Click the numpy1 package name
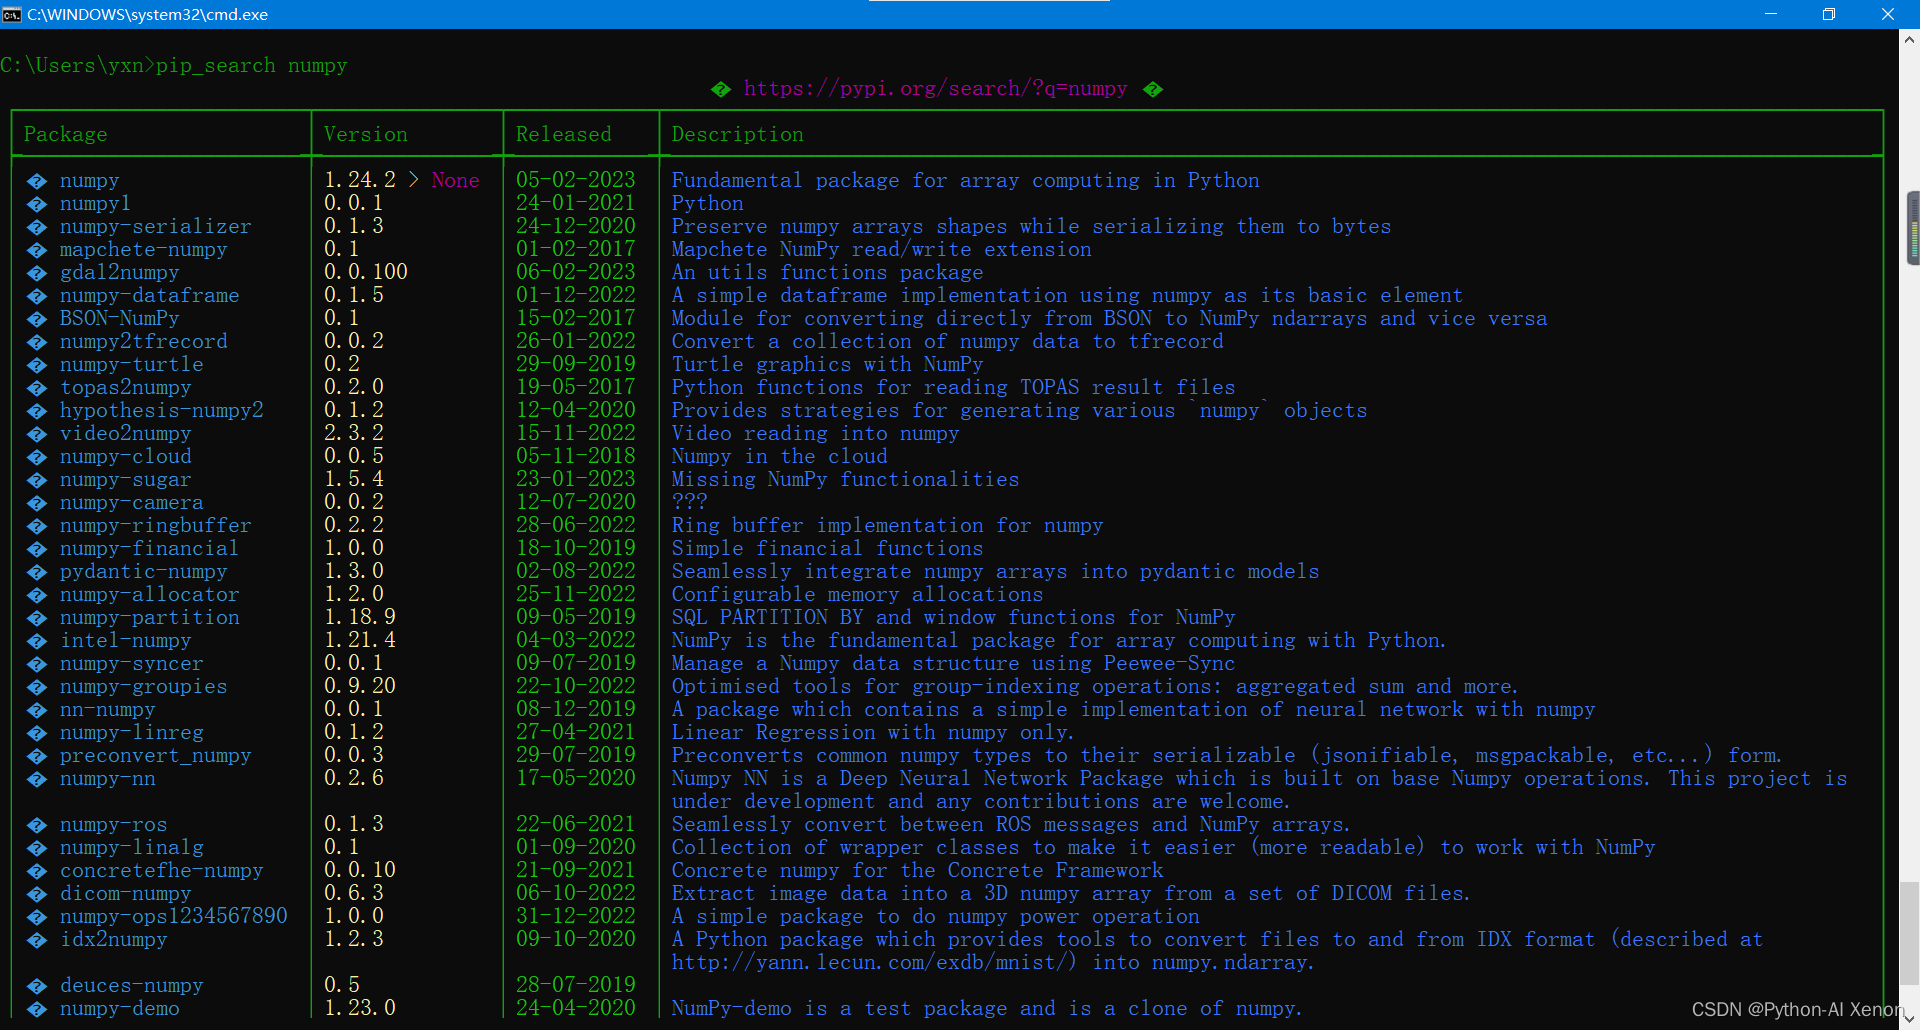This screenshot has height=1030, width=1920. coord(95,203)
